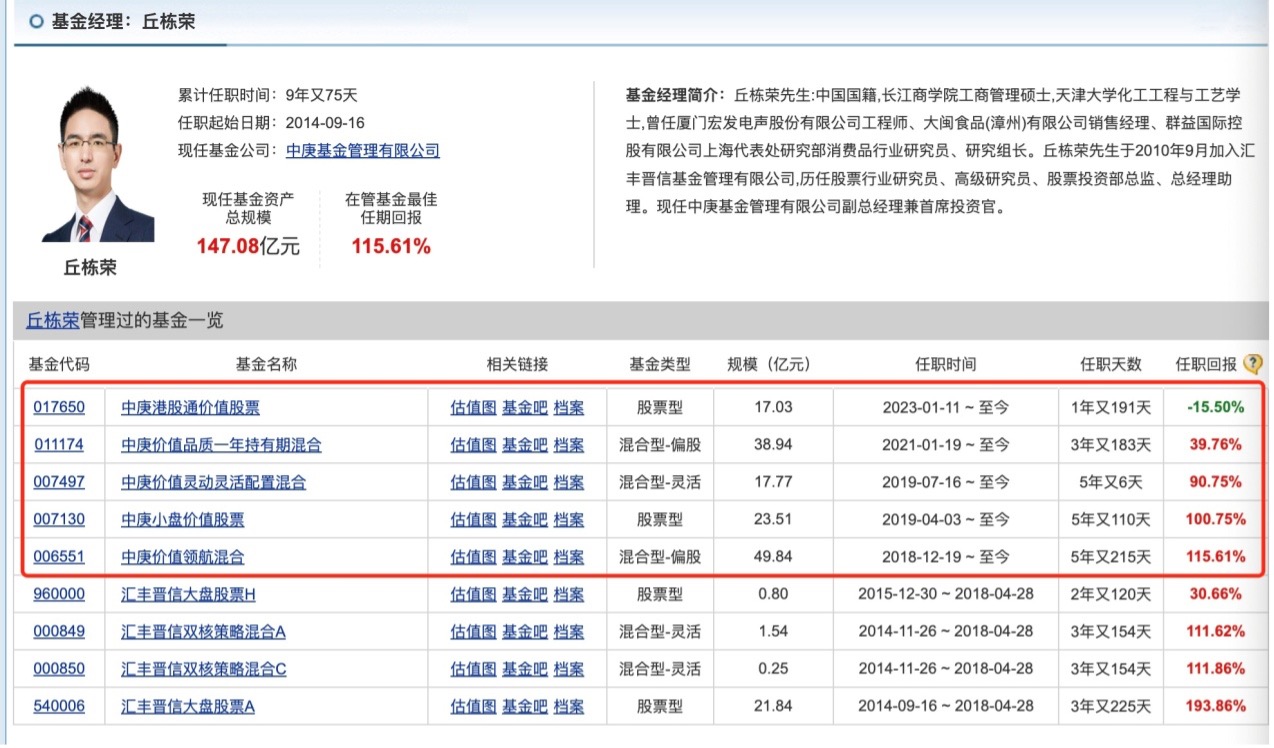Open 汇丰晋信大盘股票H fund page
Viewport: 1274px width, 748px height.
point(188,594)
